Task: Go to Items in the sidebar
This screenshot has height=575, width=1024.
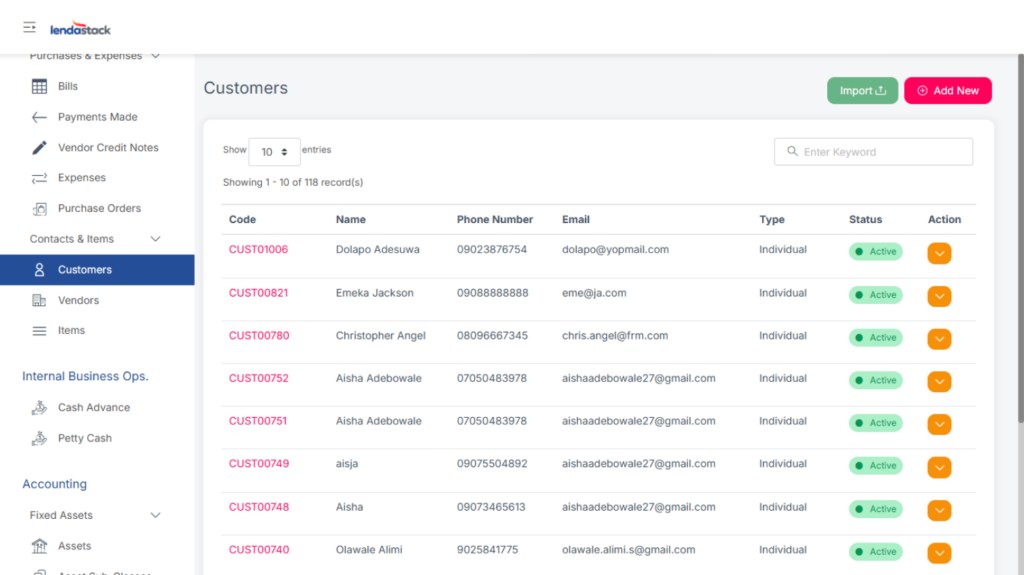Action: click(x=71, y=330)
